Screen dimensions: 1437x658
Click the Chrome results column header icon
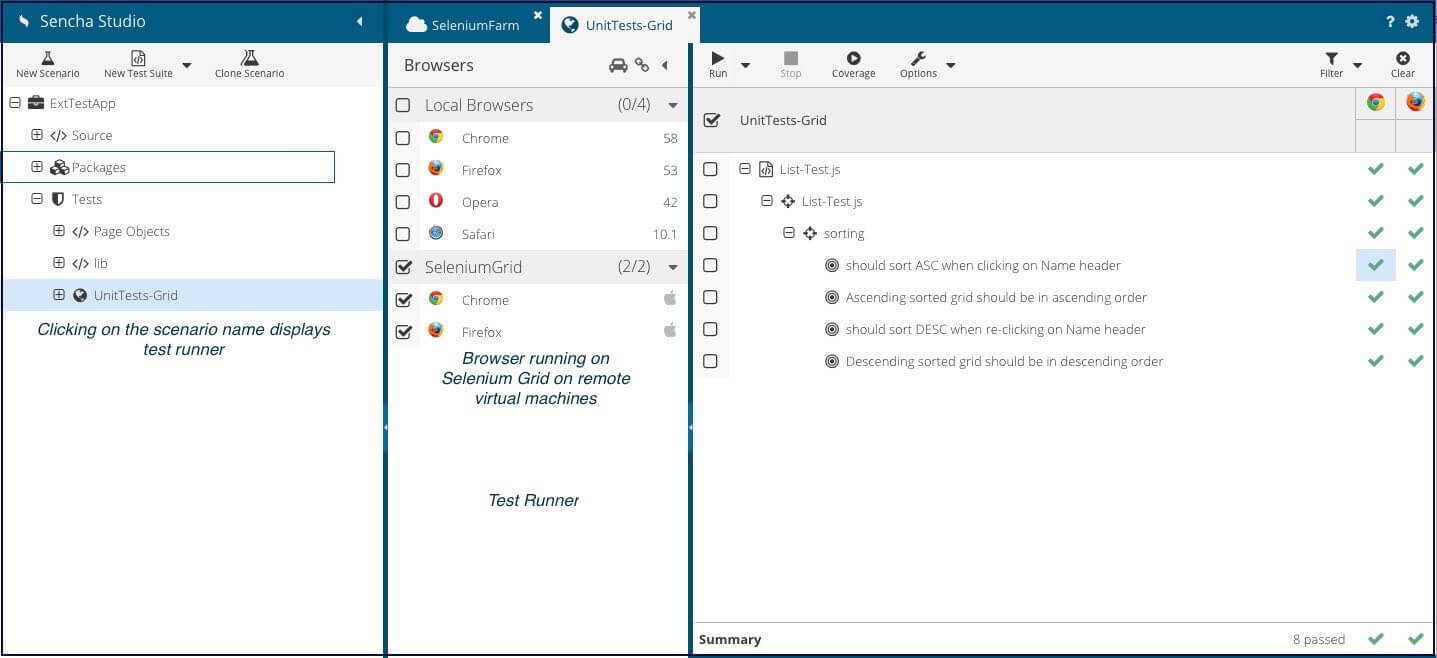1376,102
